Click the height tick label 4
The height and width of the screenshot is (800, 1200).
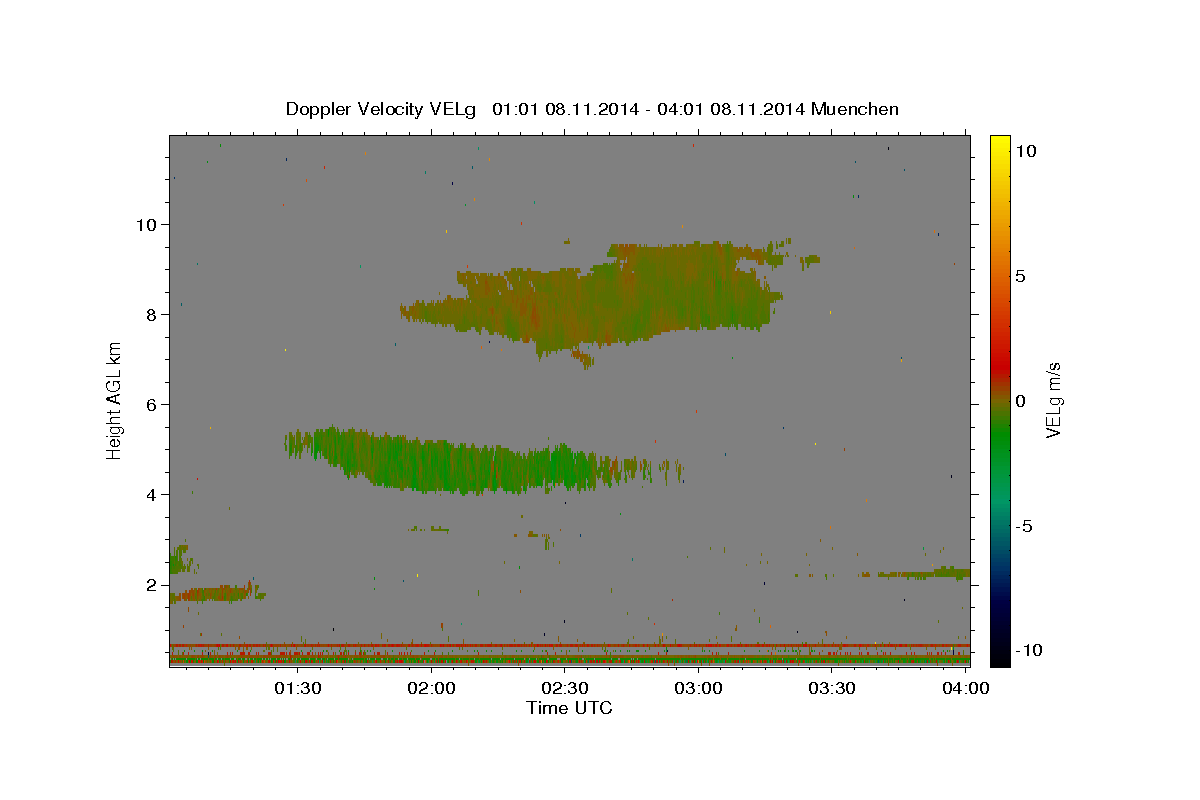153,494
